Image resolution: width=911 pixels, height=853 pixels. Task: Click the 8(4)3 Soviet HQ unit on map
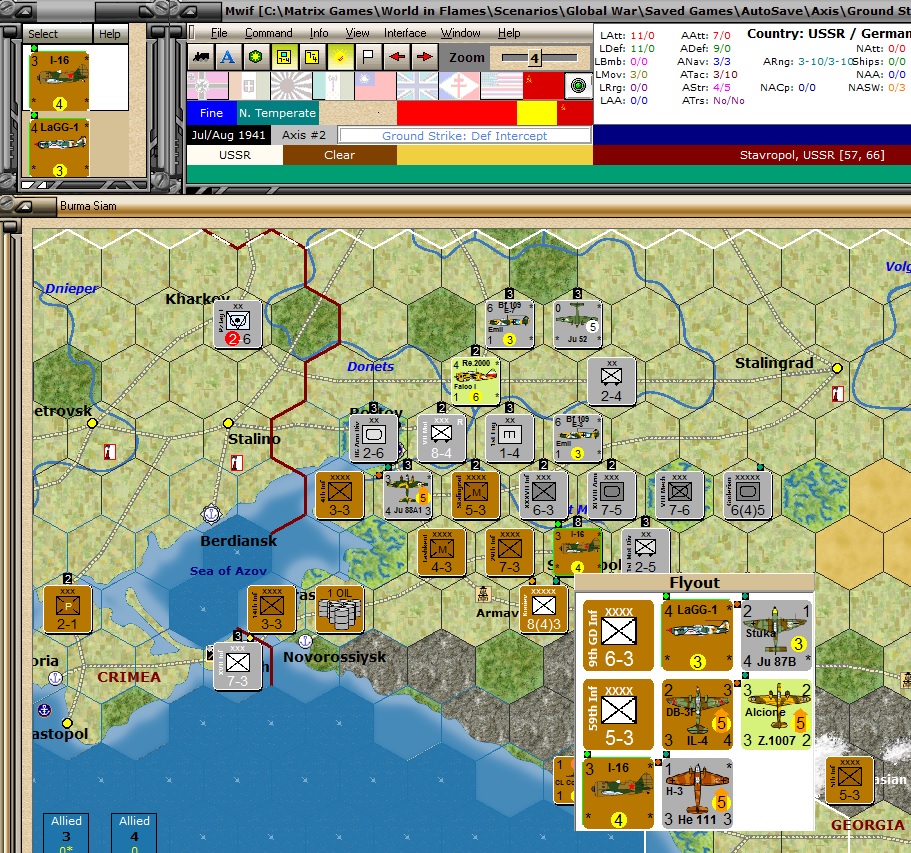(543, 609)
